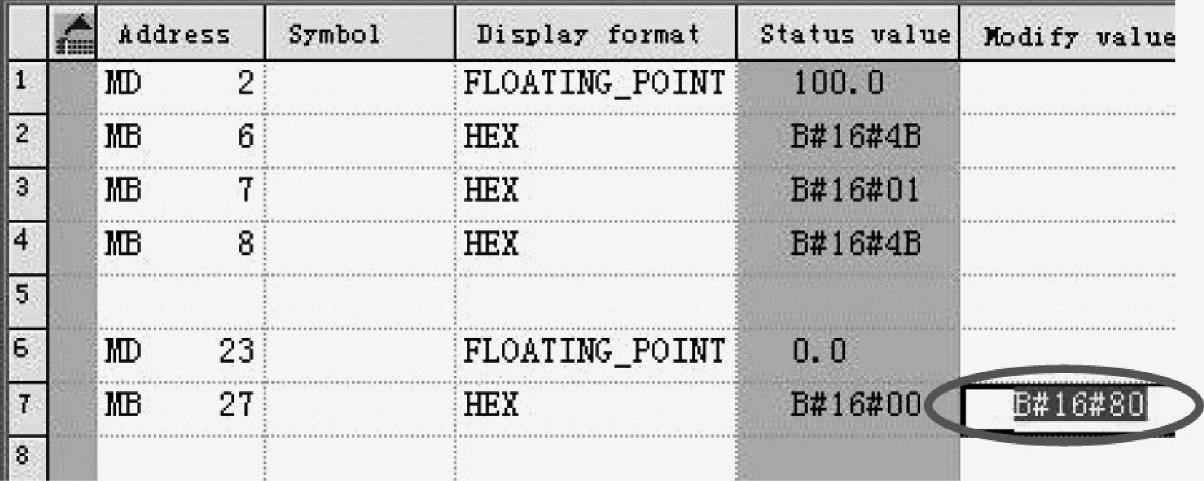This screenshot has width=1204, height=481.
Task: Select row number 7 header
Action: [x=18, y=405]
